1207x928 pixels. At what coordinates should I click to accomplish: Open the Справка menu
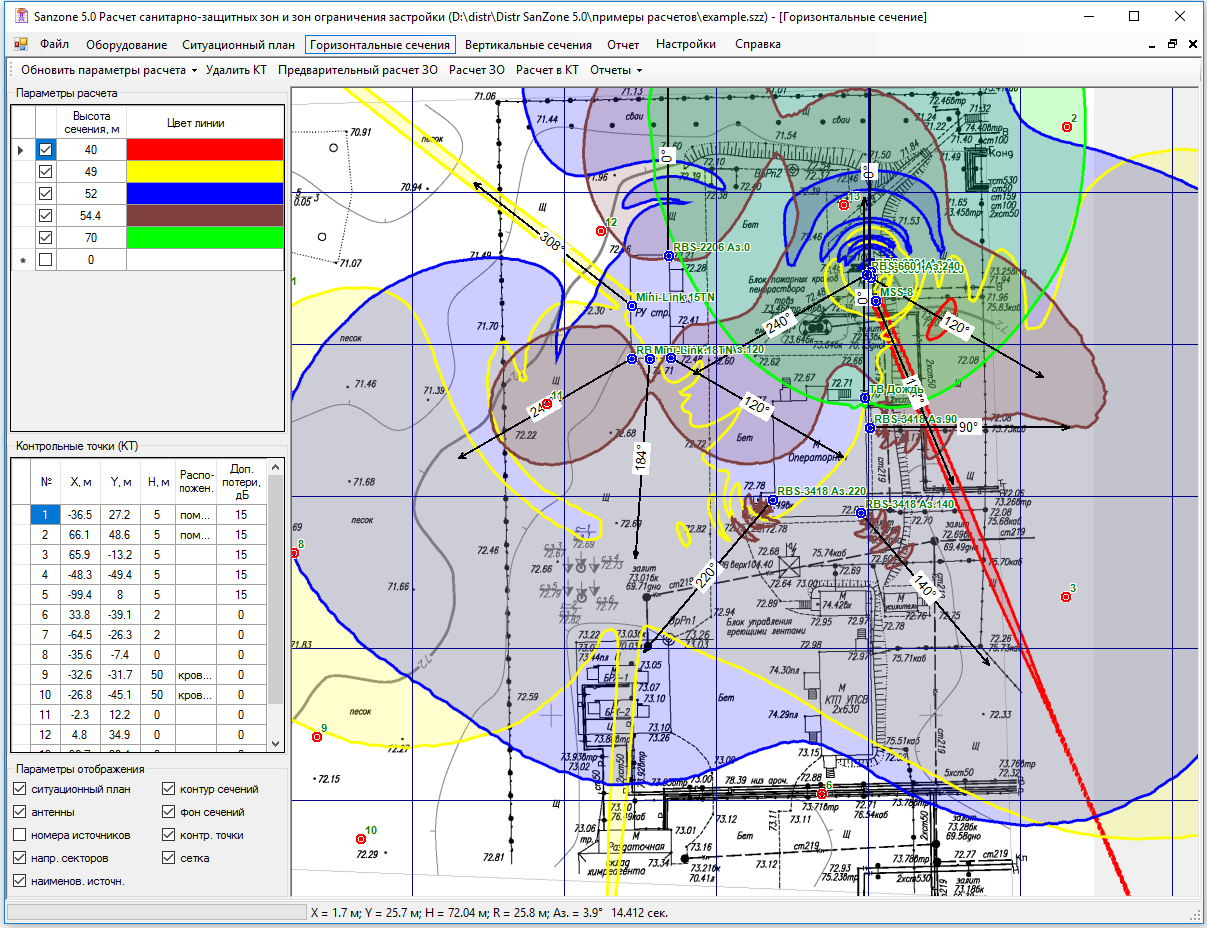pos(758,45)
